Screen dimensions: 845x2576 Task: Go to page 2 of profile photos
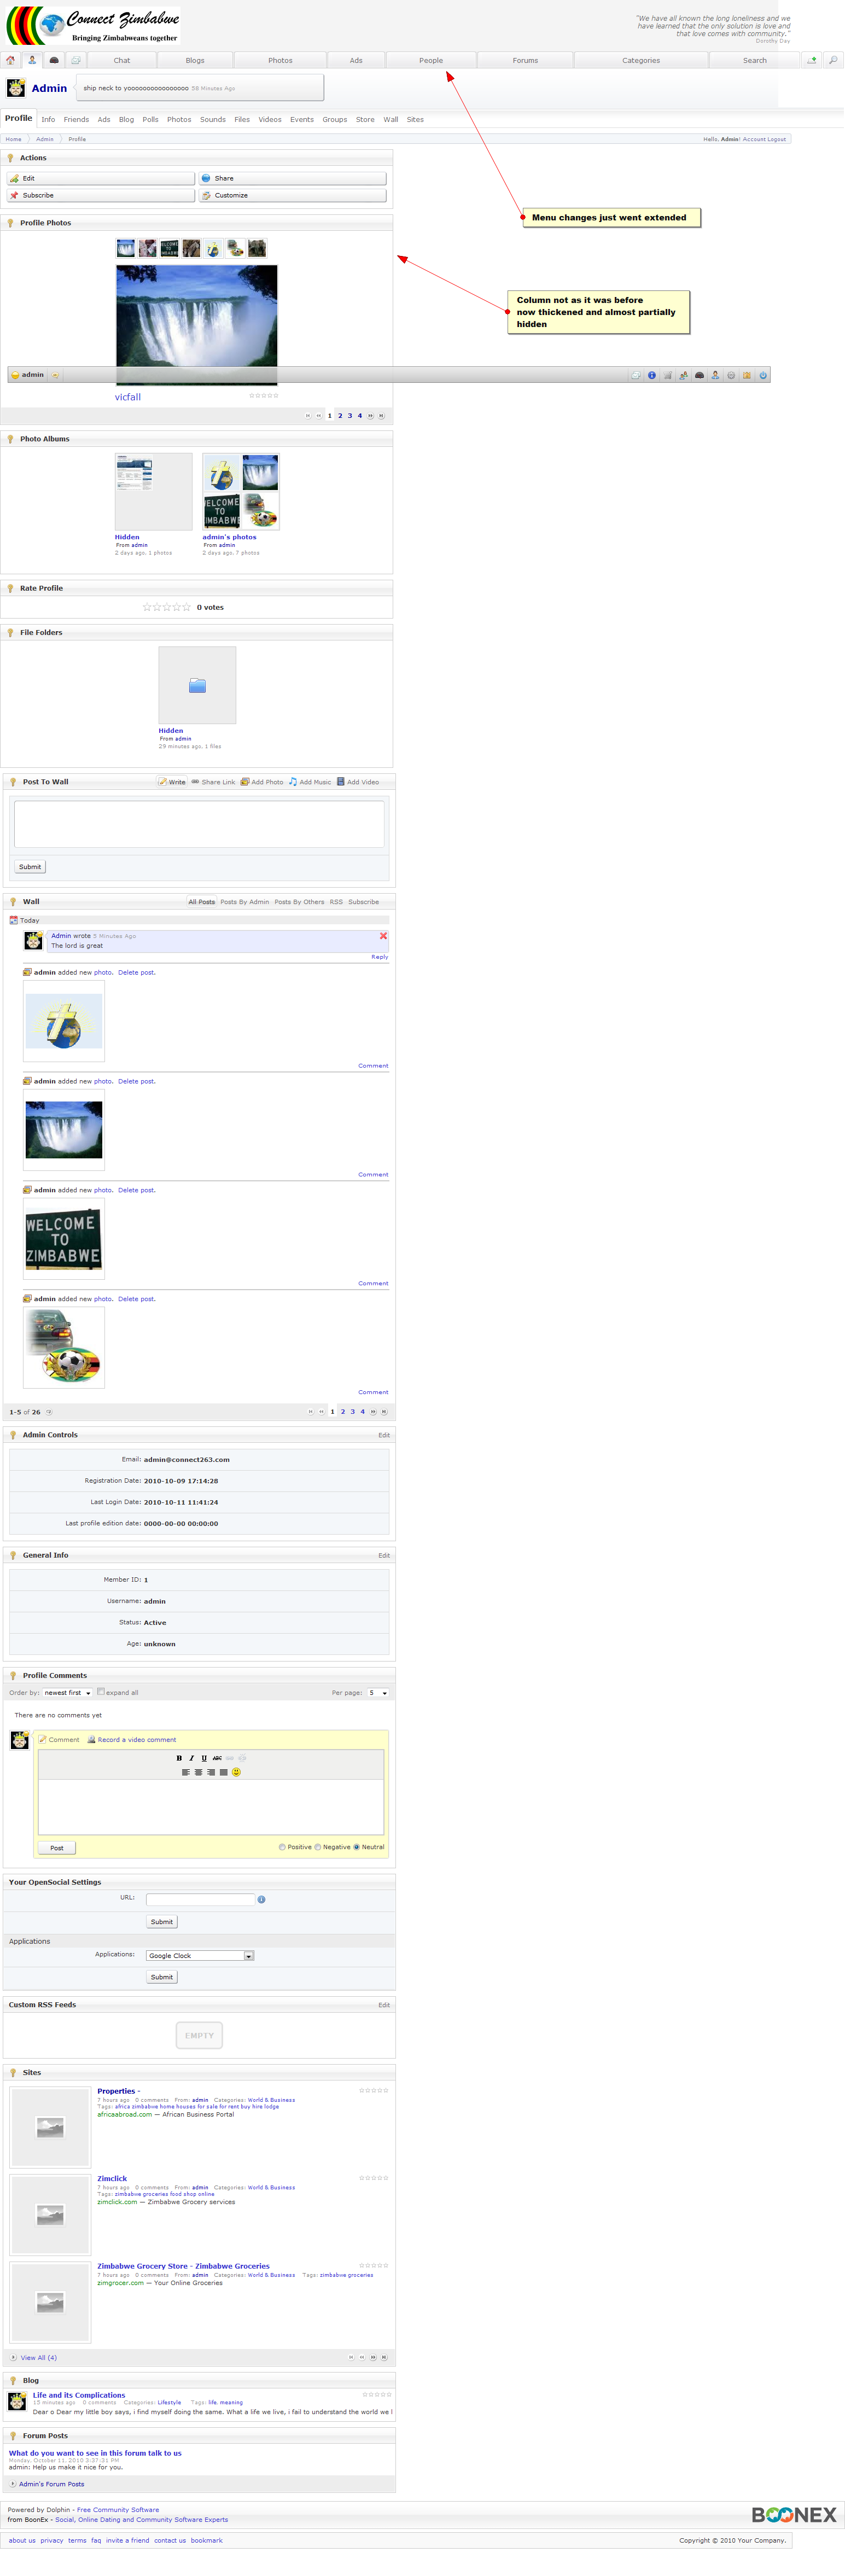click(x=340, y=416)
